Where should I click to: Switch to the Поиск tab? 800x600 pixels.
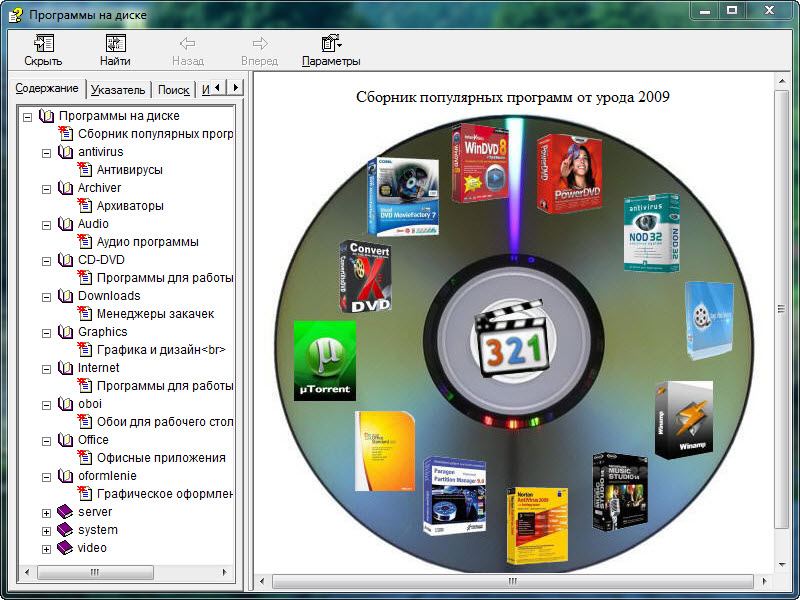[173, 90]
